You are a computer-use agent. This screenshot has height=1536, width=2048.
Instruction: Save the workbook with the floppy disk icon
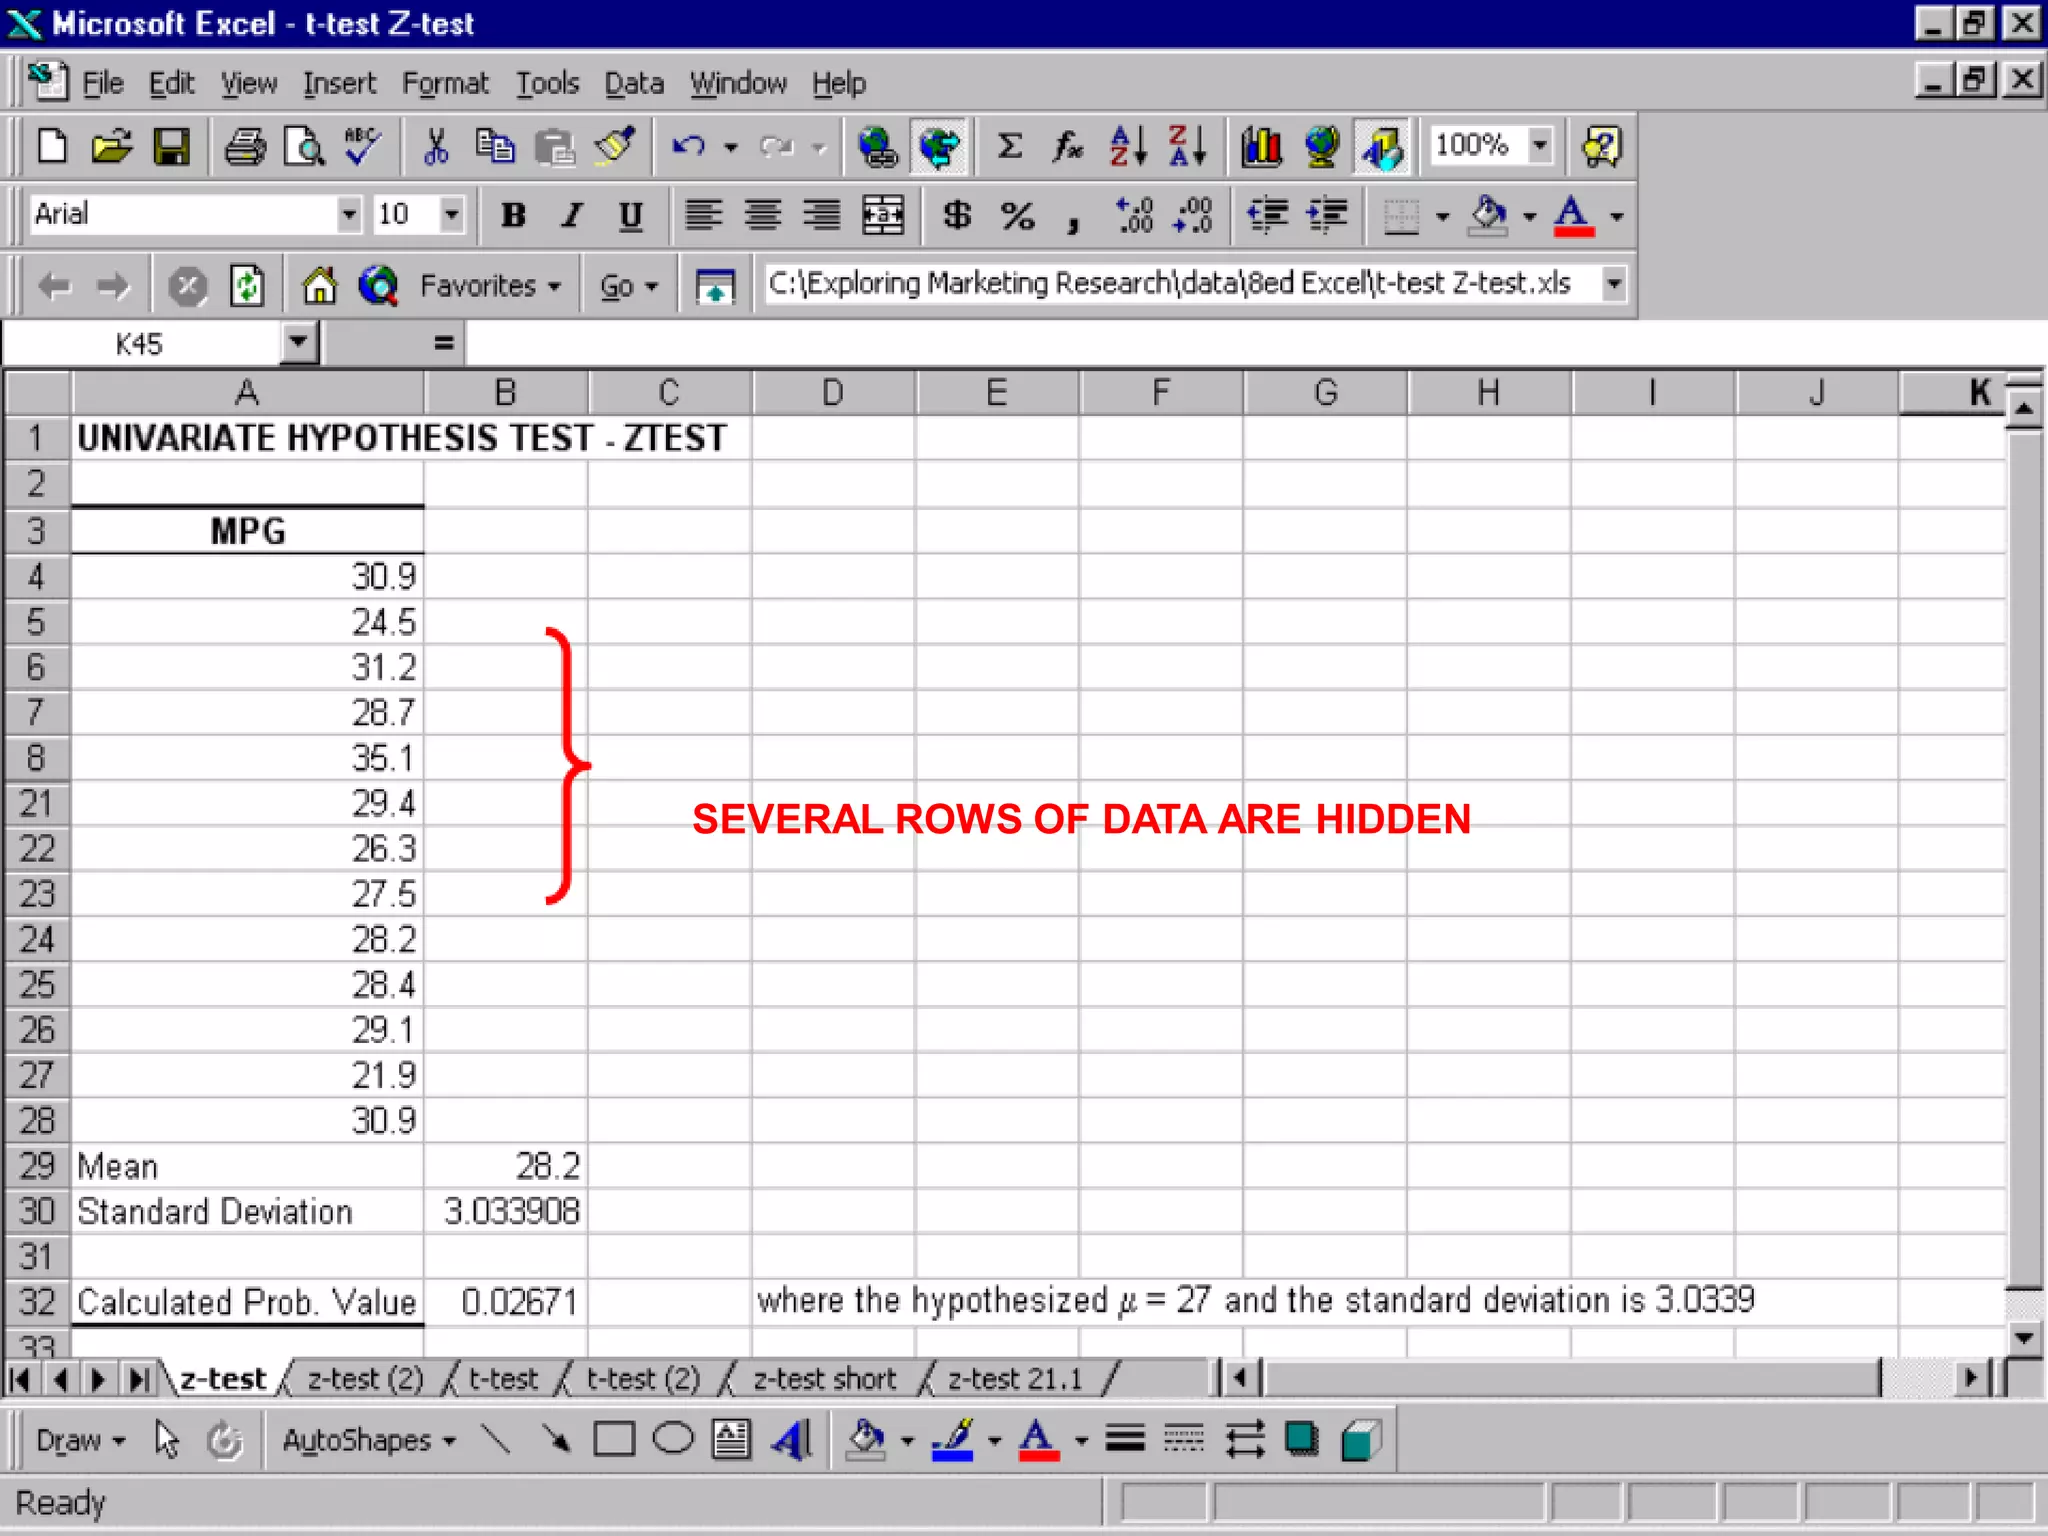(x=171, y=147)
